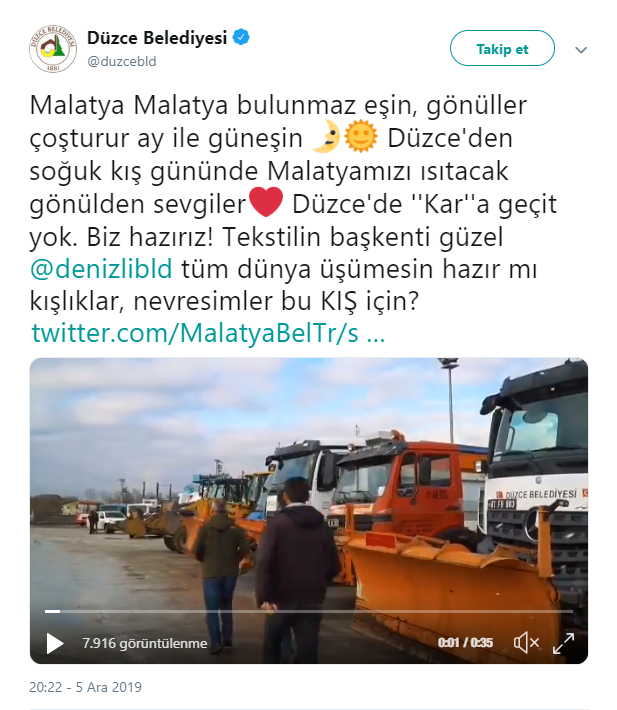Click the sun emoji in tweet

pyautogui.click(x=361, y=137)
